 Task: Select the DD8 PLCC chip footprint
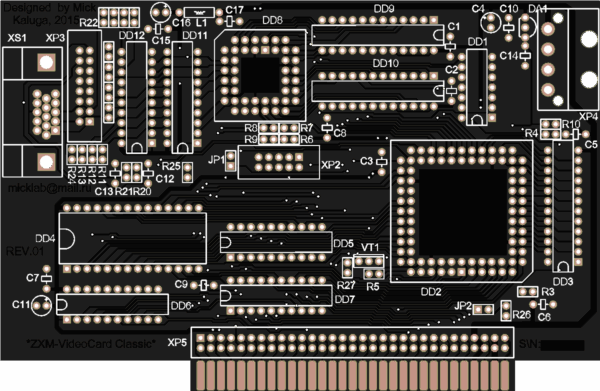(x=260, y=76)
